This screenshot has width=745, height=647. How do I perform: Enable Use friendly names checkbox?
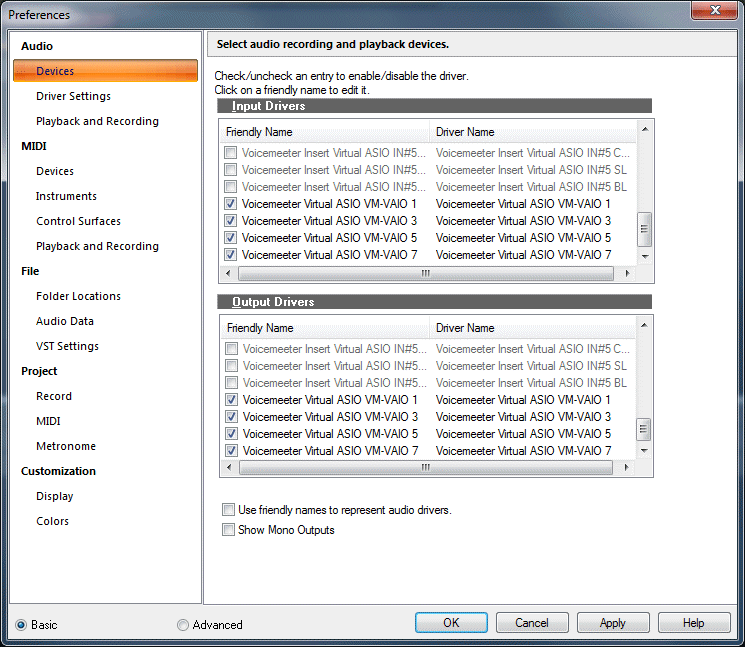click(x=229, y=510)
